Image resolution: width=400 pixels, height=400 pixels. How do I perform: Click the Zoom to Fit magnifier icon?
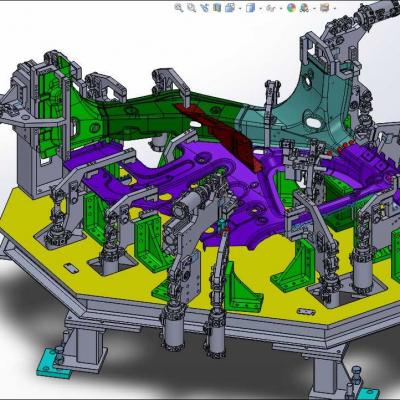pyautogui.click(x=179, y=8)
